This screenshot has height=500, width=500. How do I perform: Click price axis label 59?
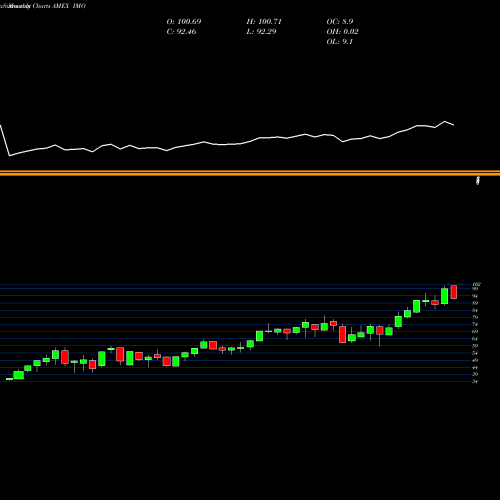point(475,346)
